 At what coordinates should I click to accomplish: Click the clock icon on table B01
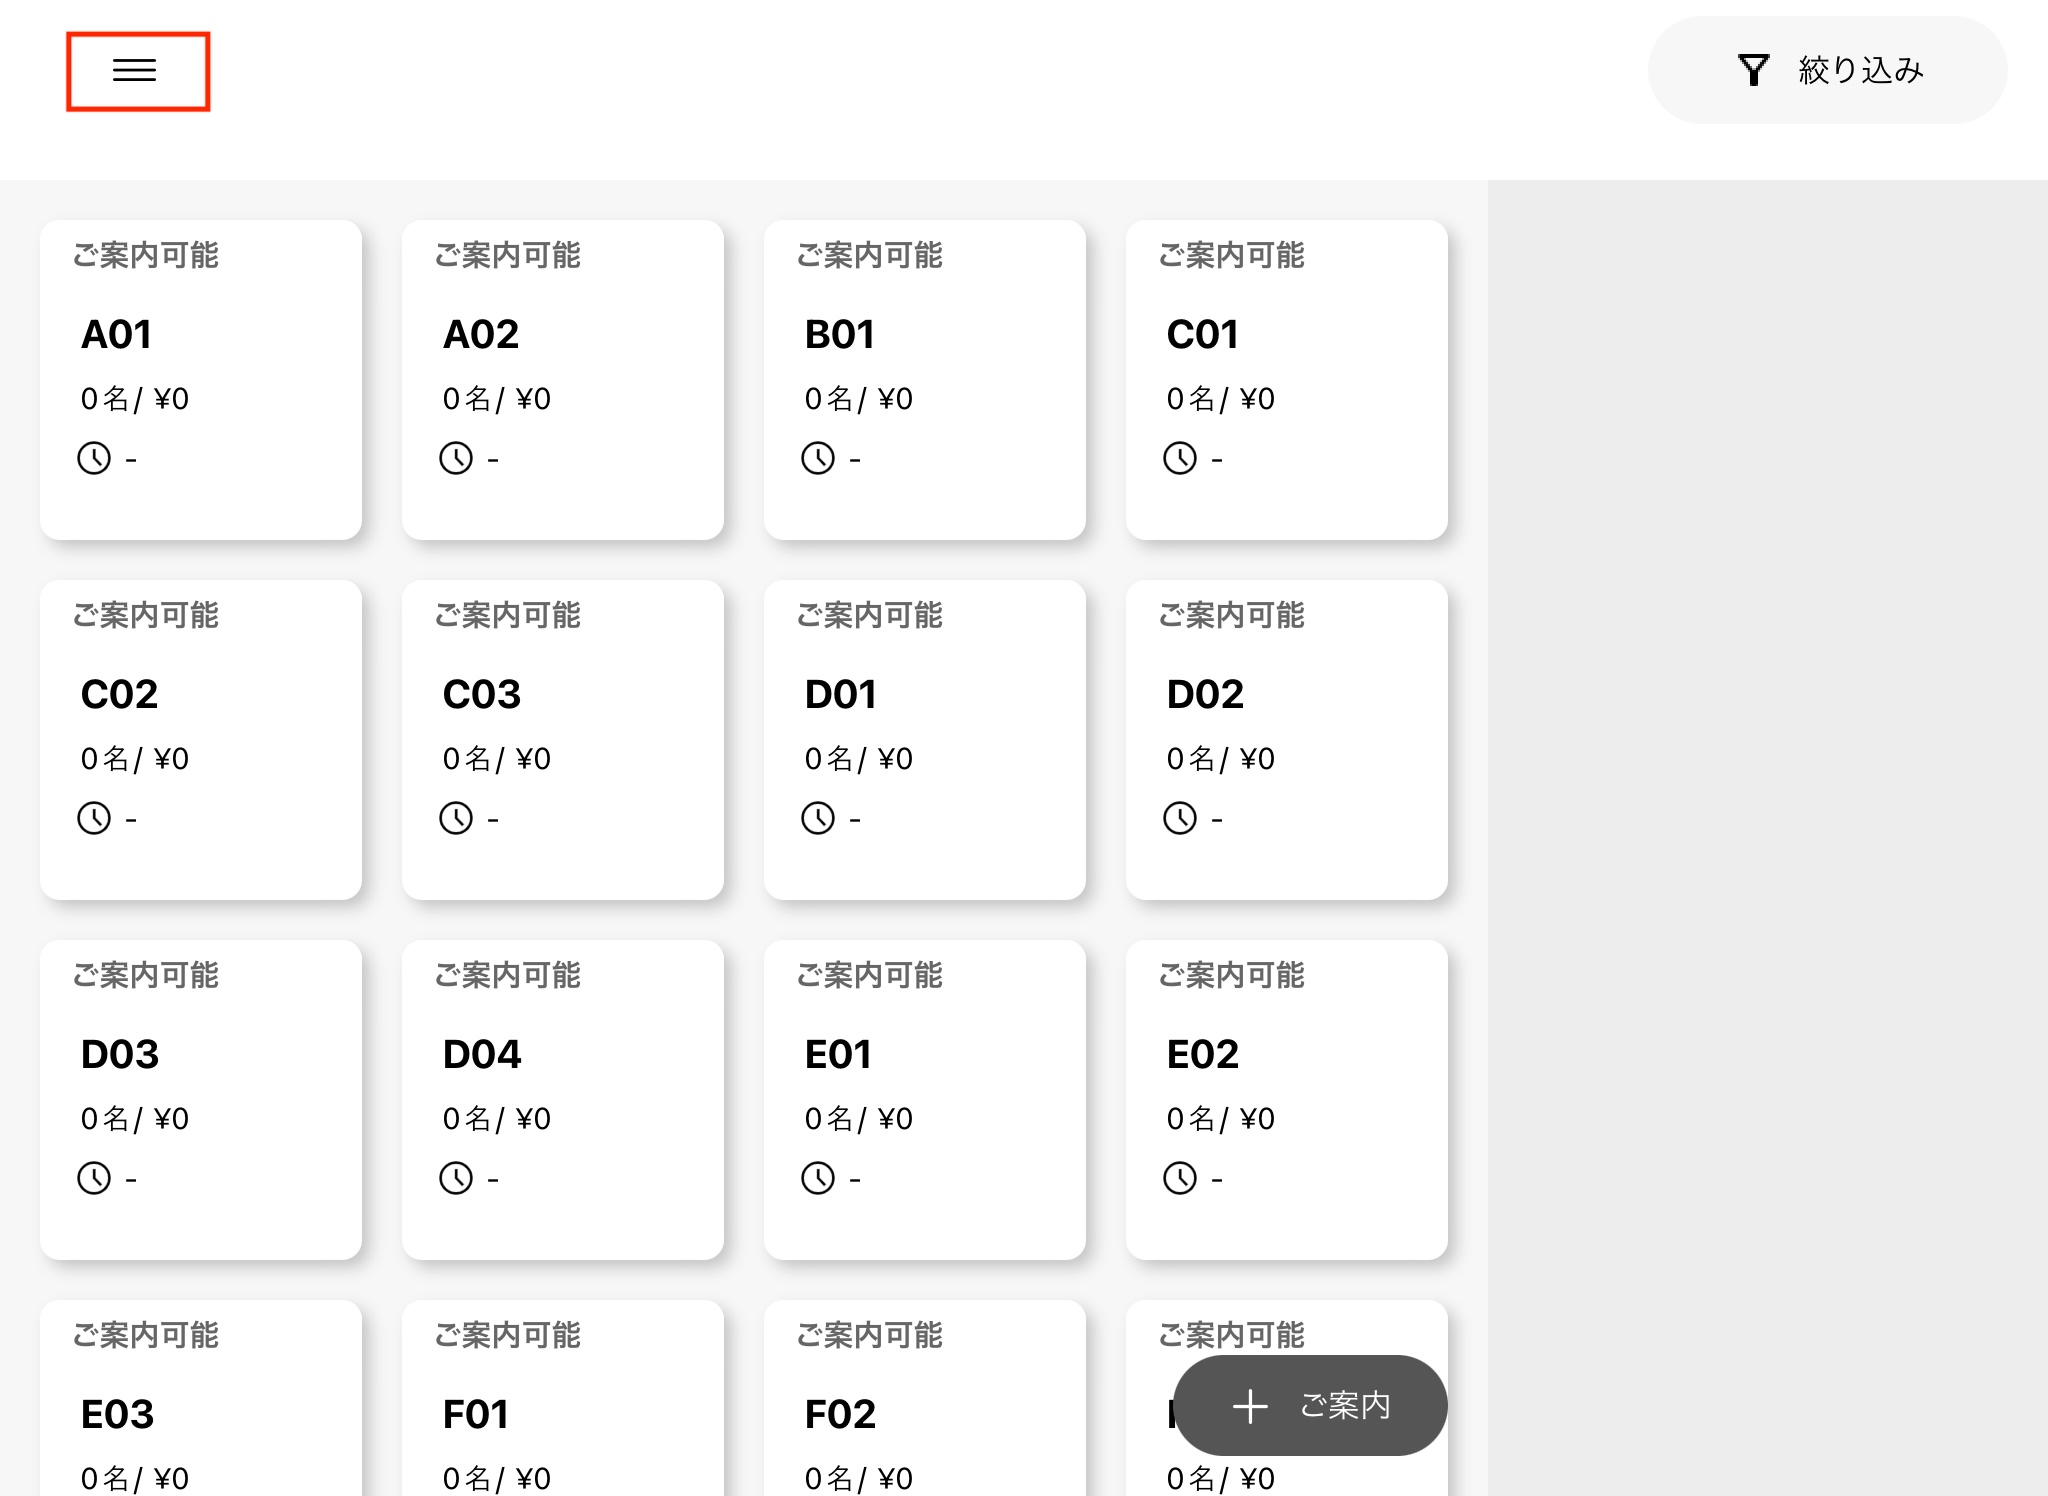coord(818,459)
